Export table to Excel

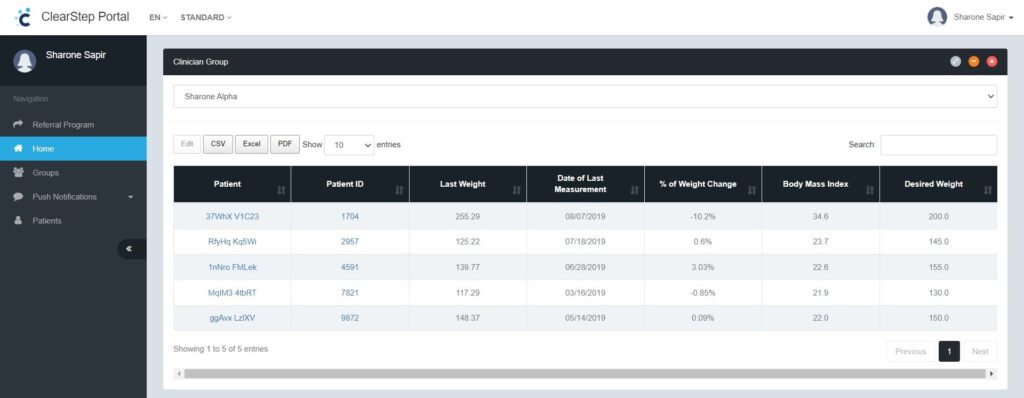click(251, 144)
